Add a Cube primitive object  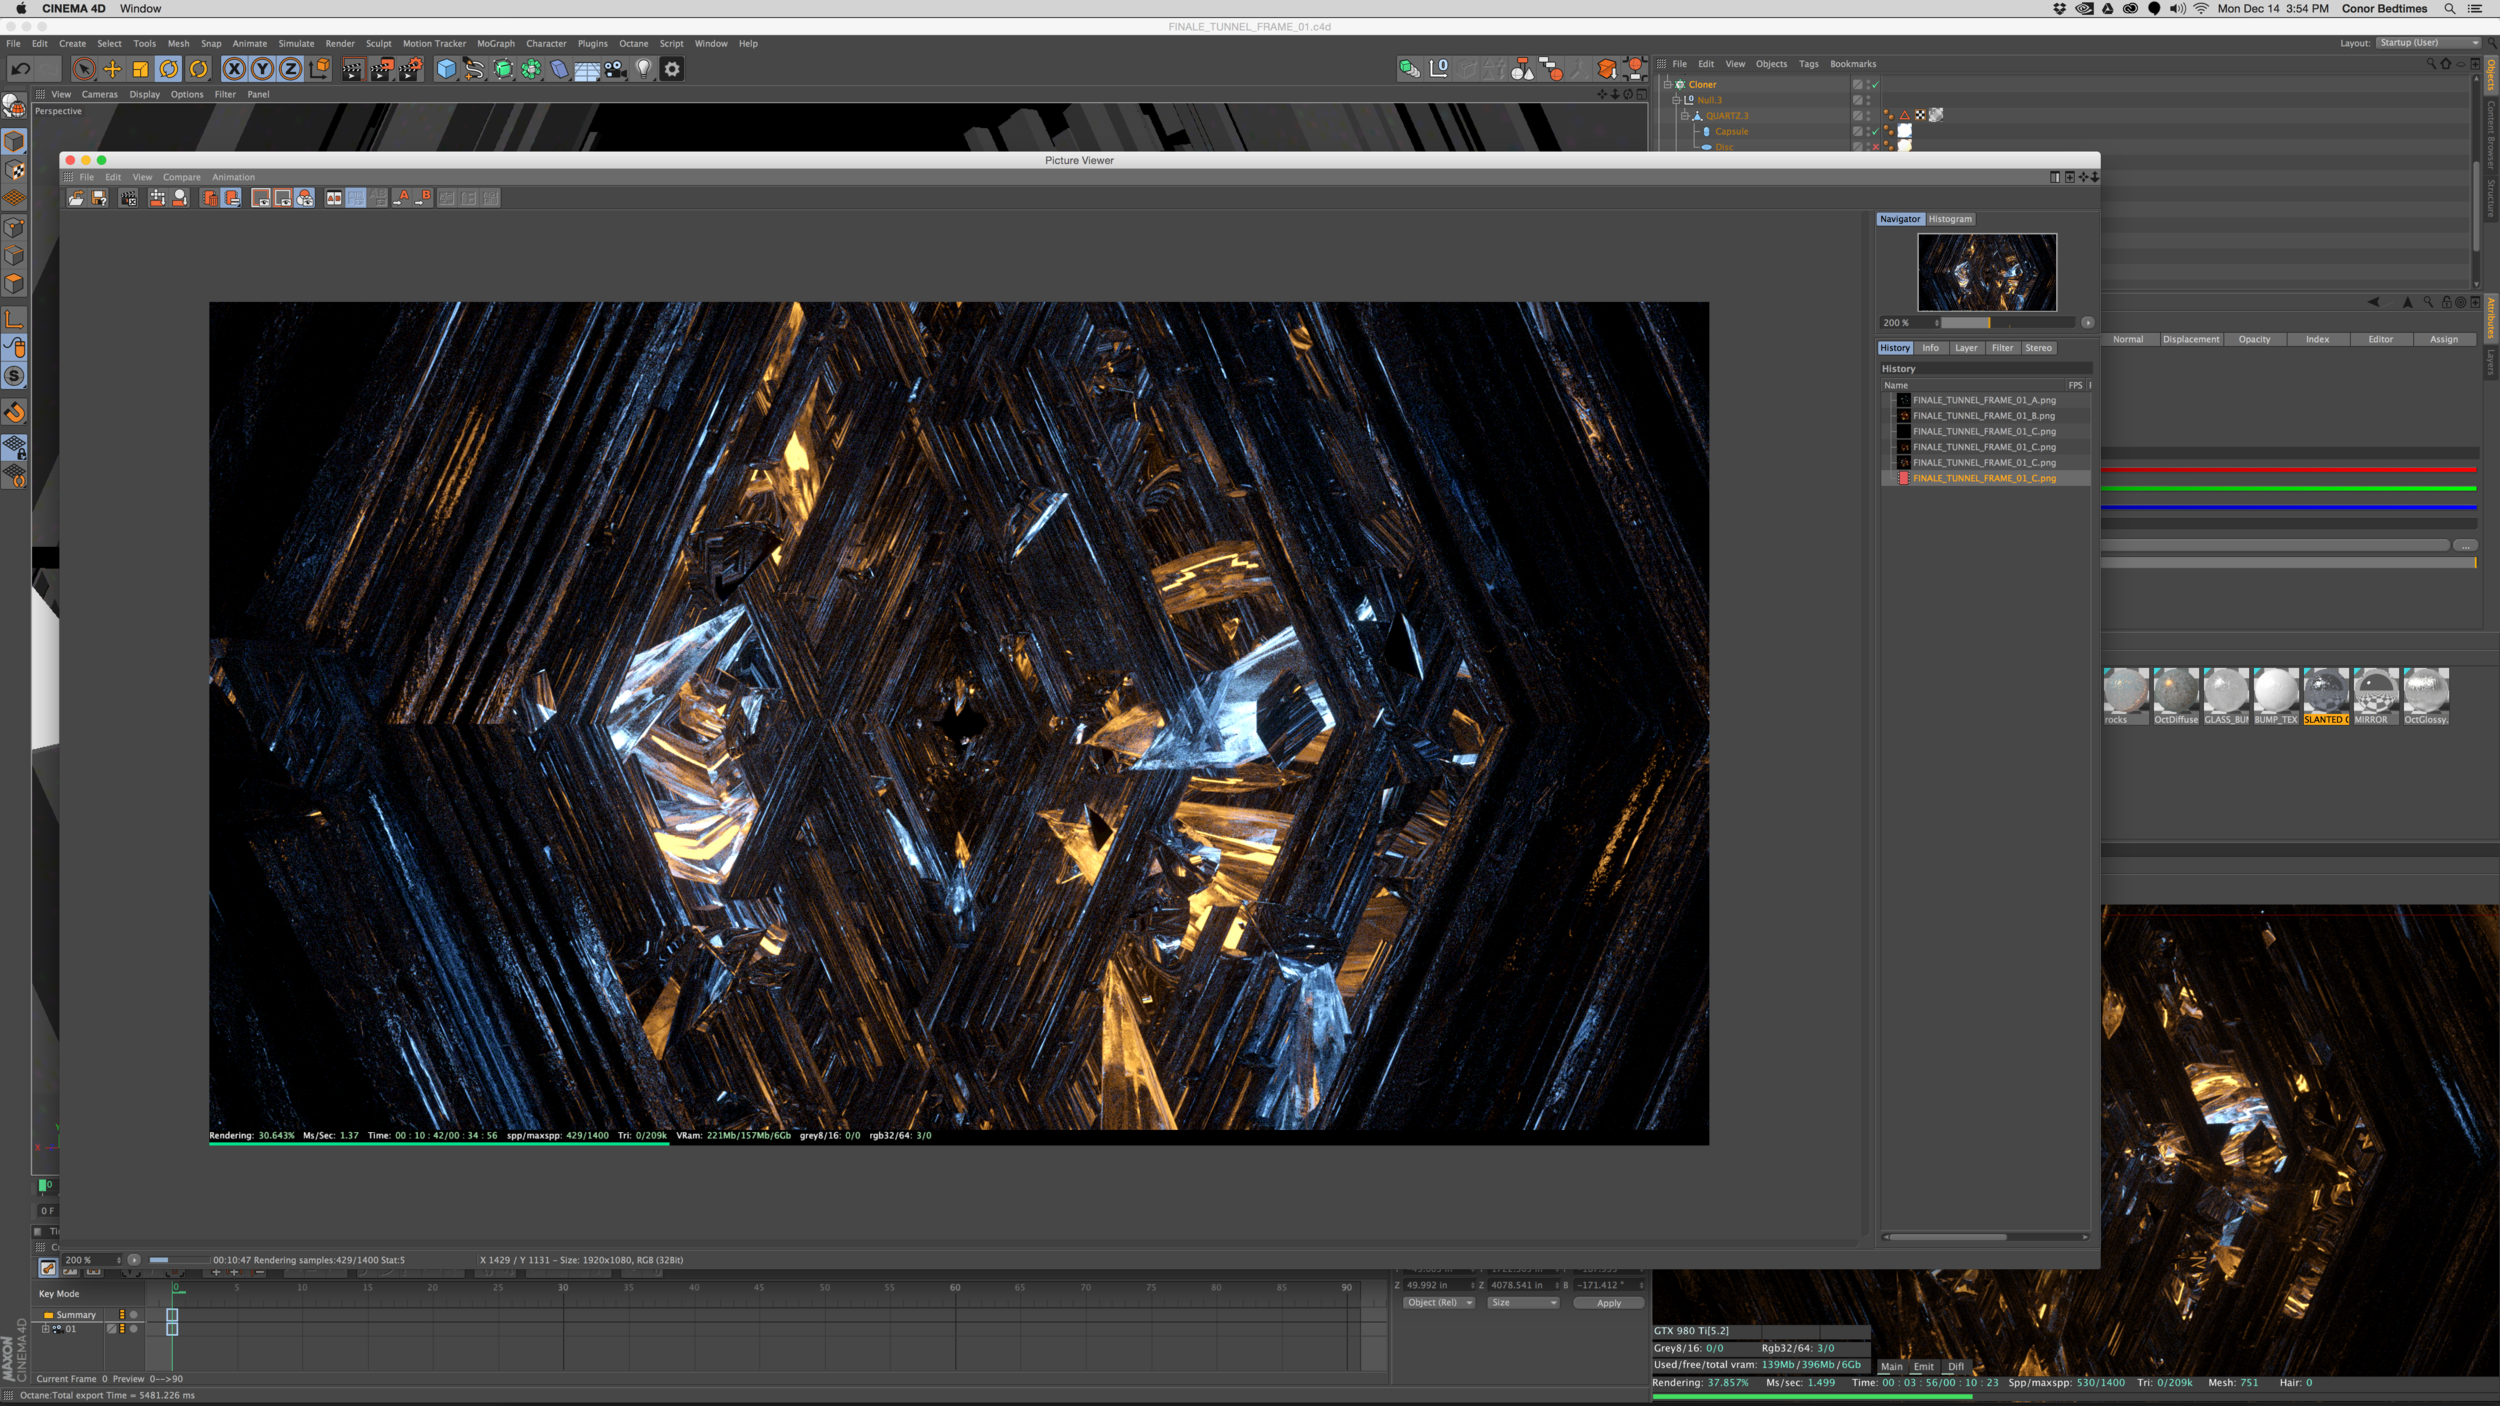(x=446, y=69)
